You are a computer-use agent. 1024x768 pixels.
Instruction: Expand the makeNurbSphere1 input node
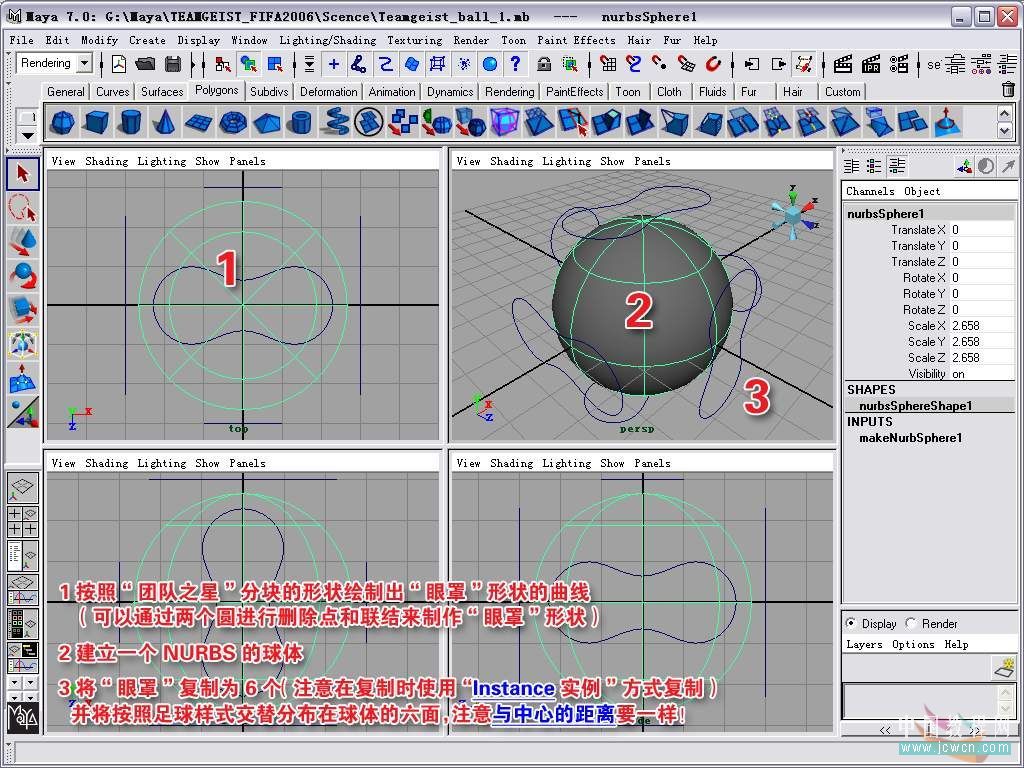point(910,438)
